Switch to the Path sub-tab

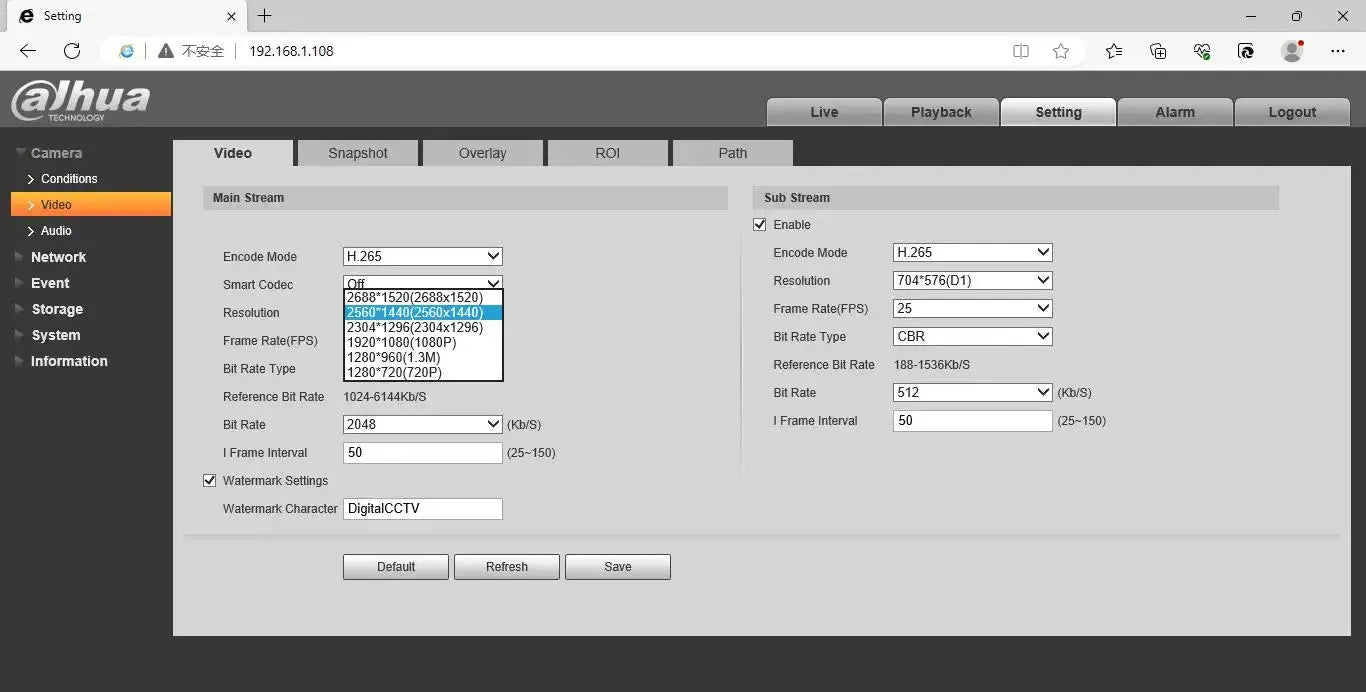[x=733, y=153]
